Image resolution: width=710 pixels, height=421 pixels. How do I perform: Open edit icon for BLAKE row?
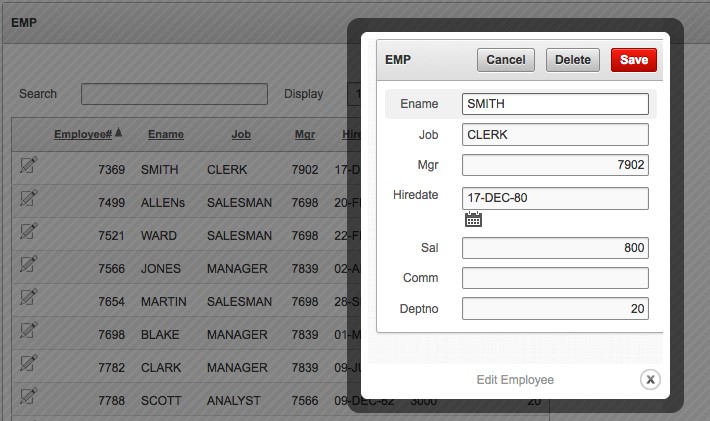pos(28,331)
